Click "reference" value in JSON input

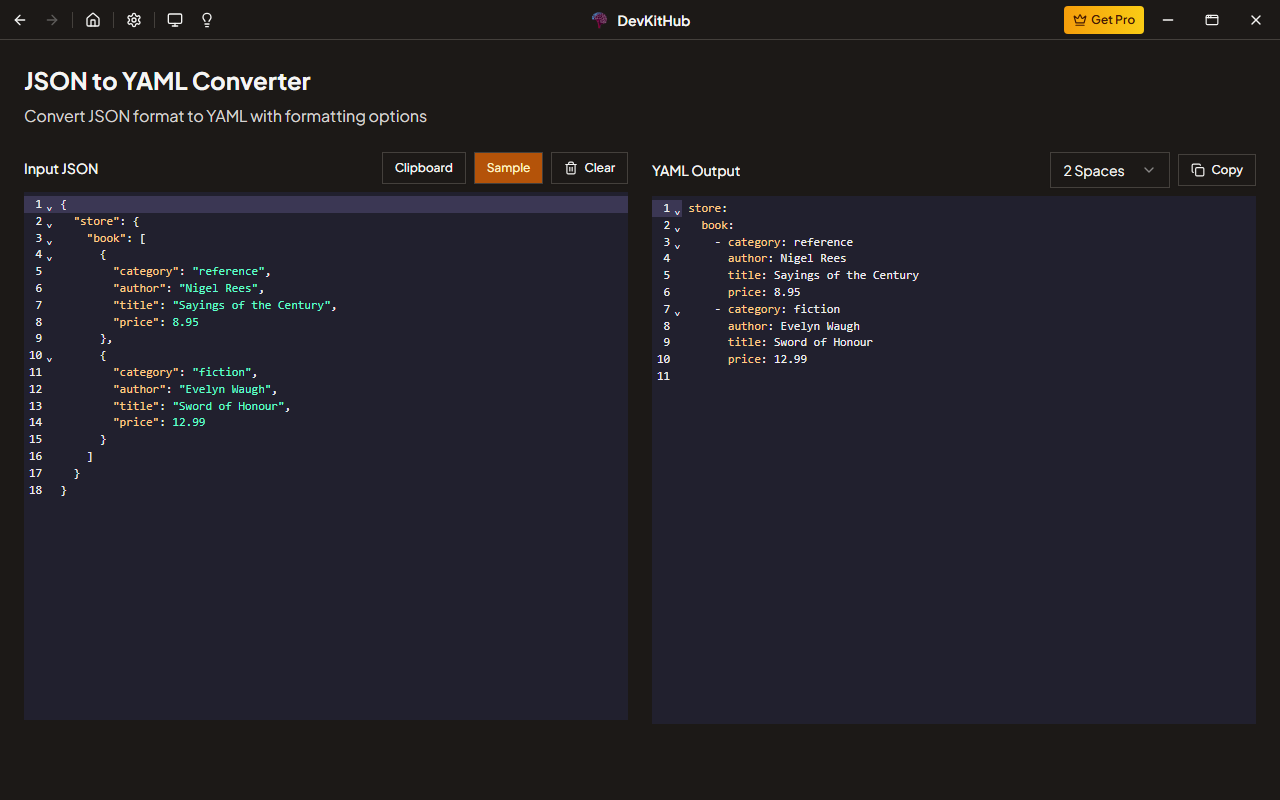pyautogui.click(x=229, y=271)
